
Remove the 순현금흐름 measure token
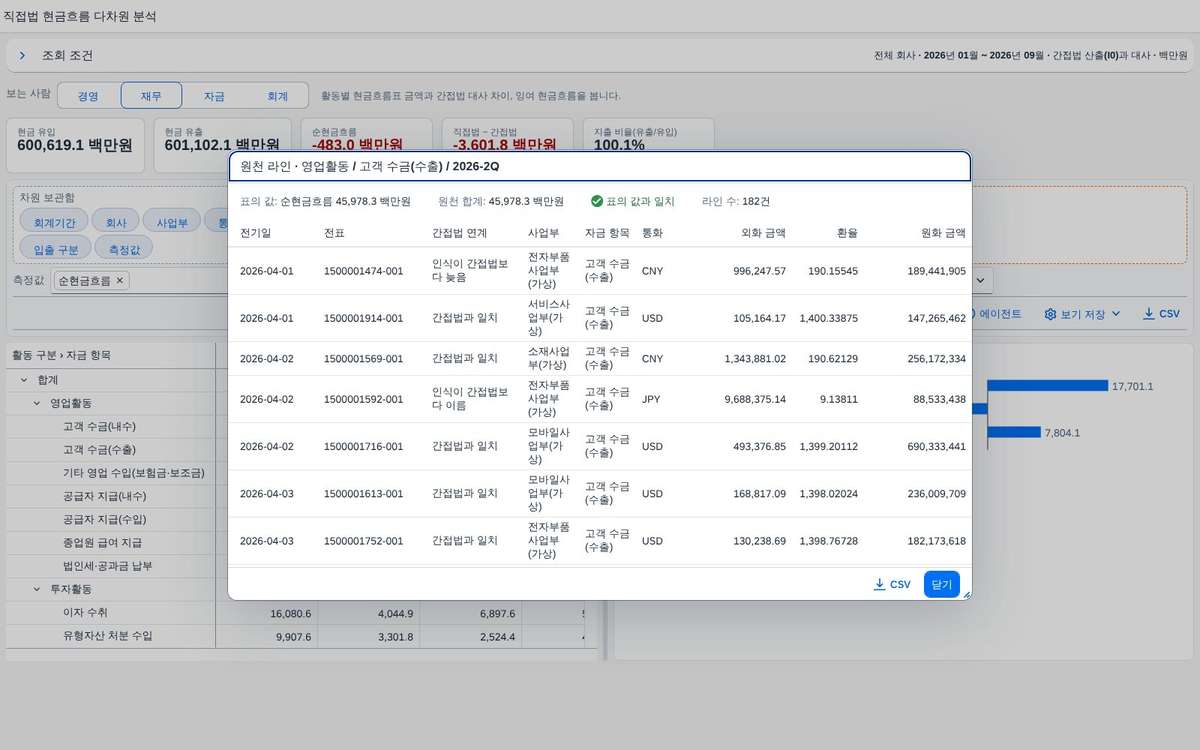click(120, 281)
